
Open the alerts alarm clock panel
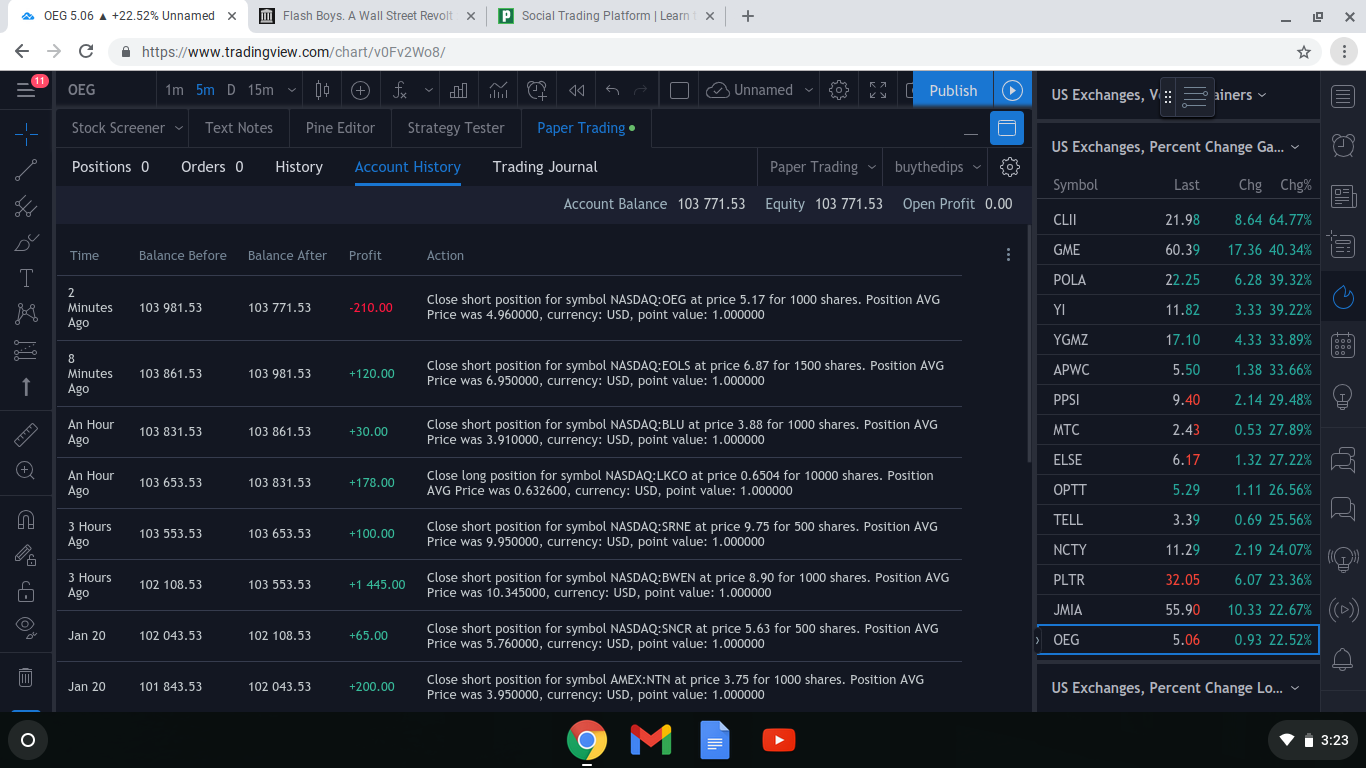click(1343, 146)
